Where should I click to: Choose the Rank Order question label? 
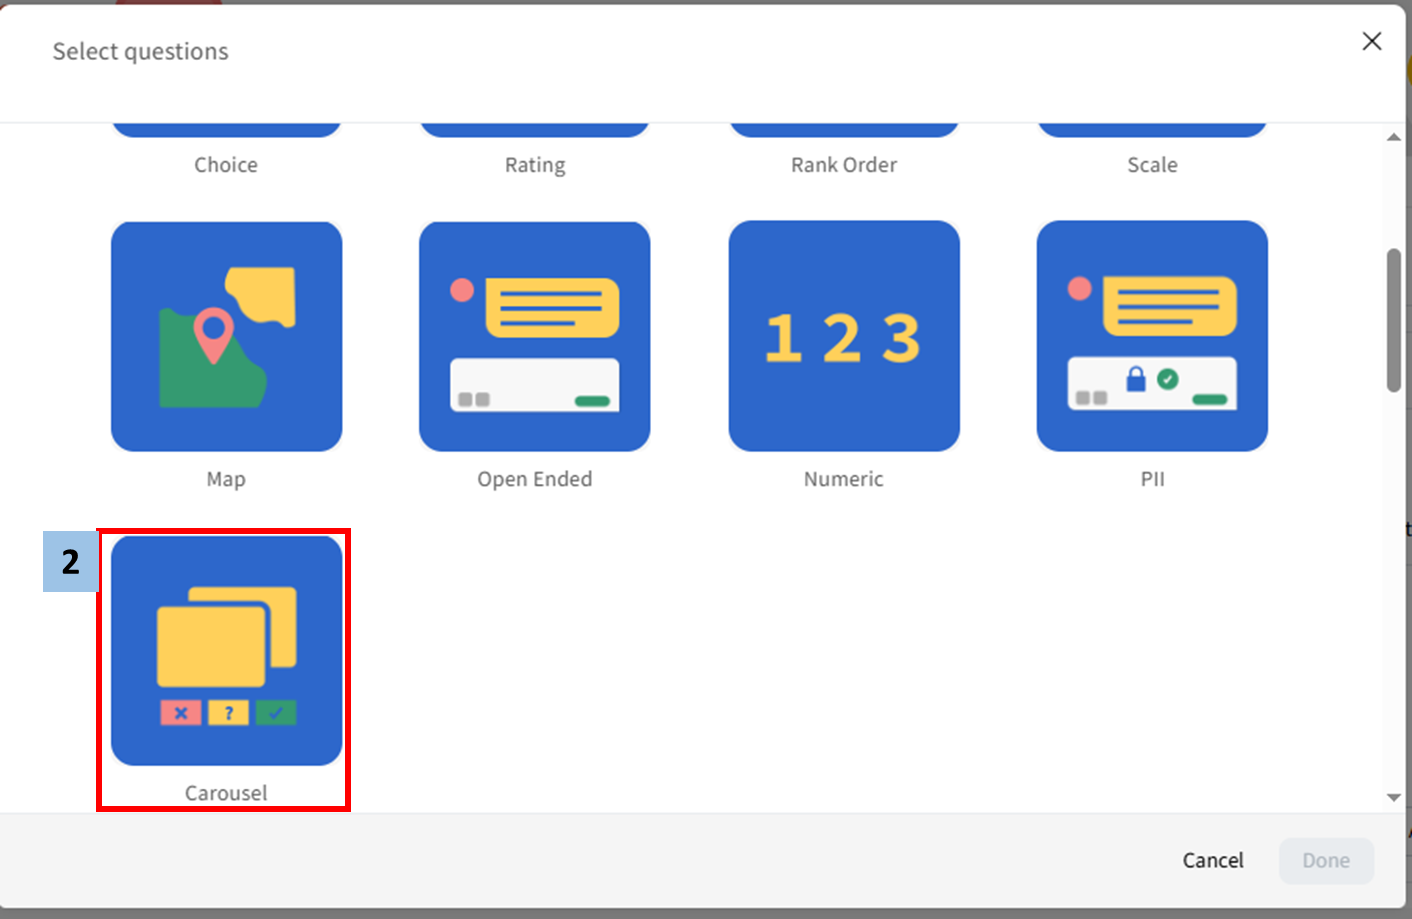(x=843, y=165)
